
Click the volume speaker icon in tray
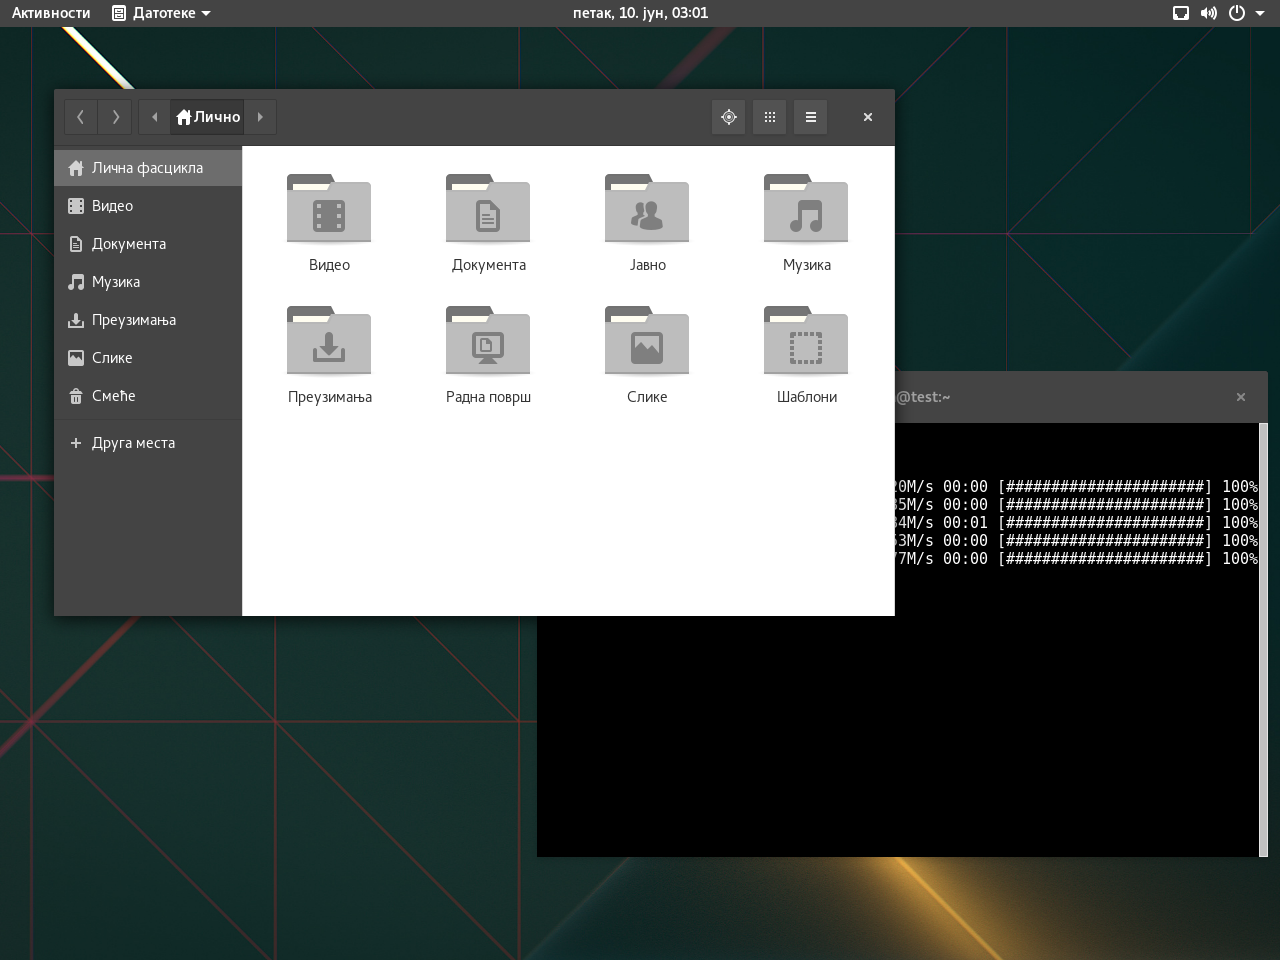click(1209, 13)
